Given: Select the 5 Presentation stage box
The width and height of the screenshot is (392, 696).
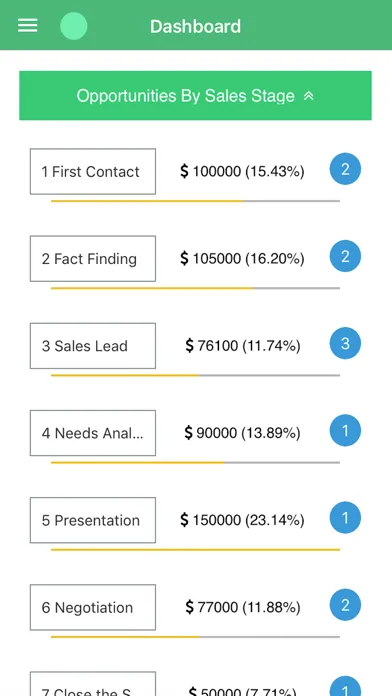Looking at the screenshot, I should click(93, 520).
